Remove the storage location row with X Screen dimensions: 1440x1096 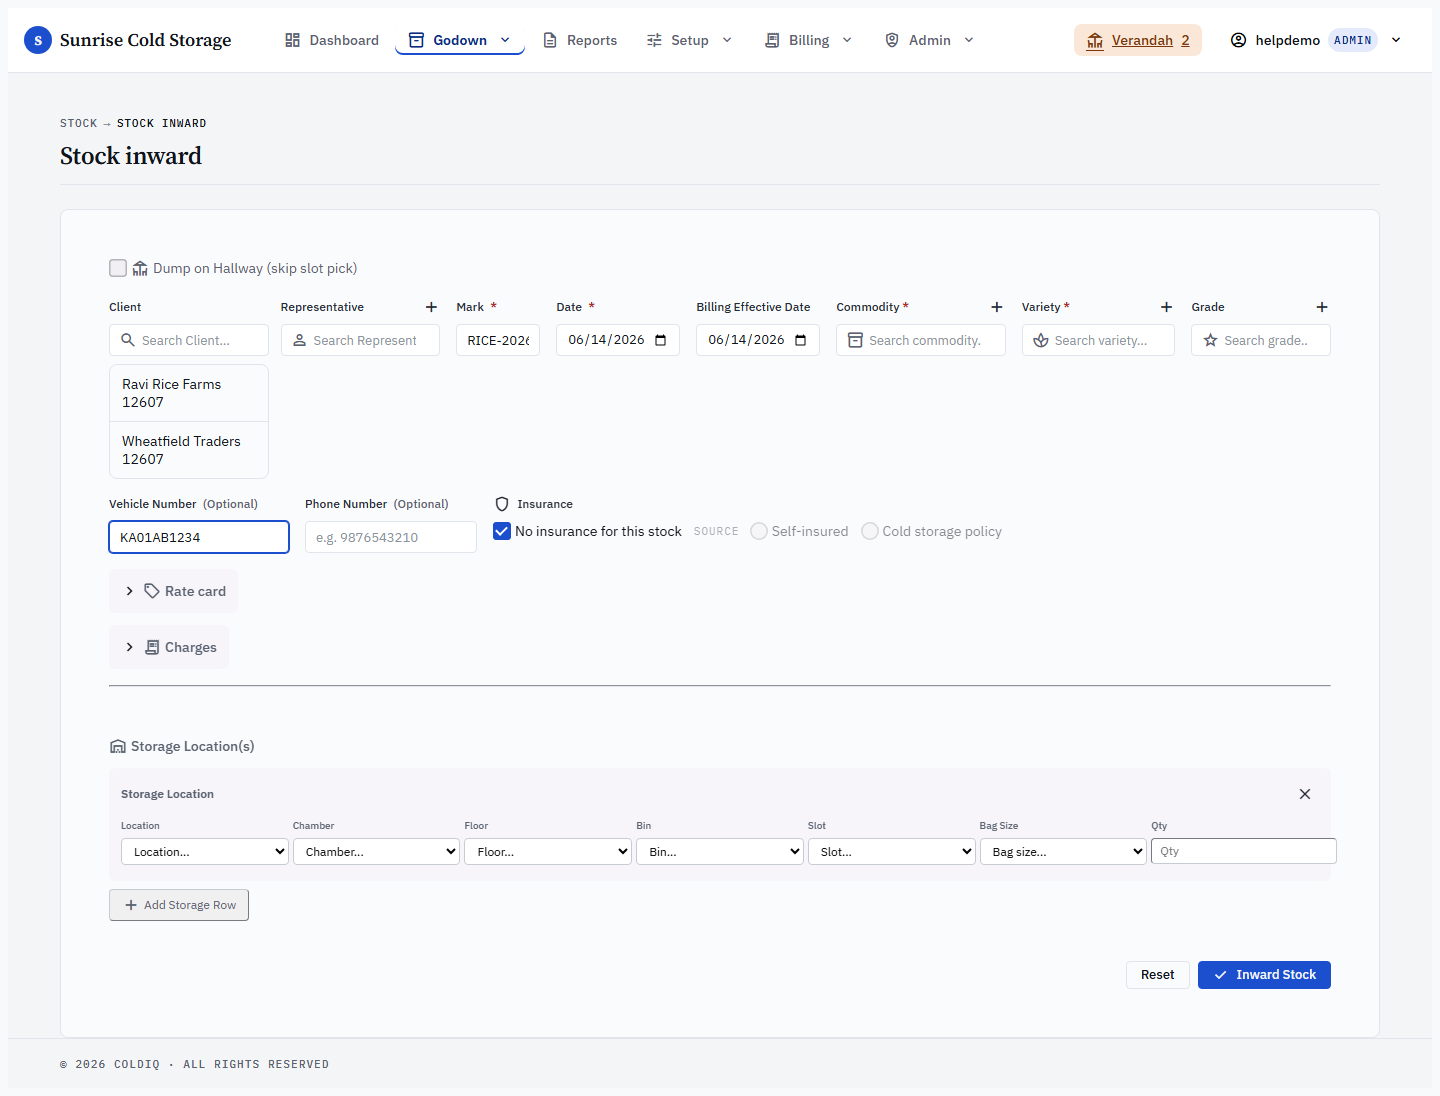(1305, 794)
